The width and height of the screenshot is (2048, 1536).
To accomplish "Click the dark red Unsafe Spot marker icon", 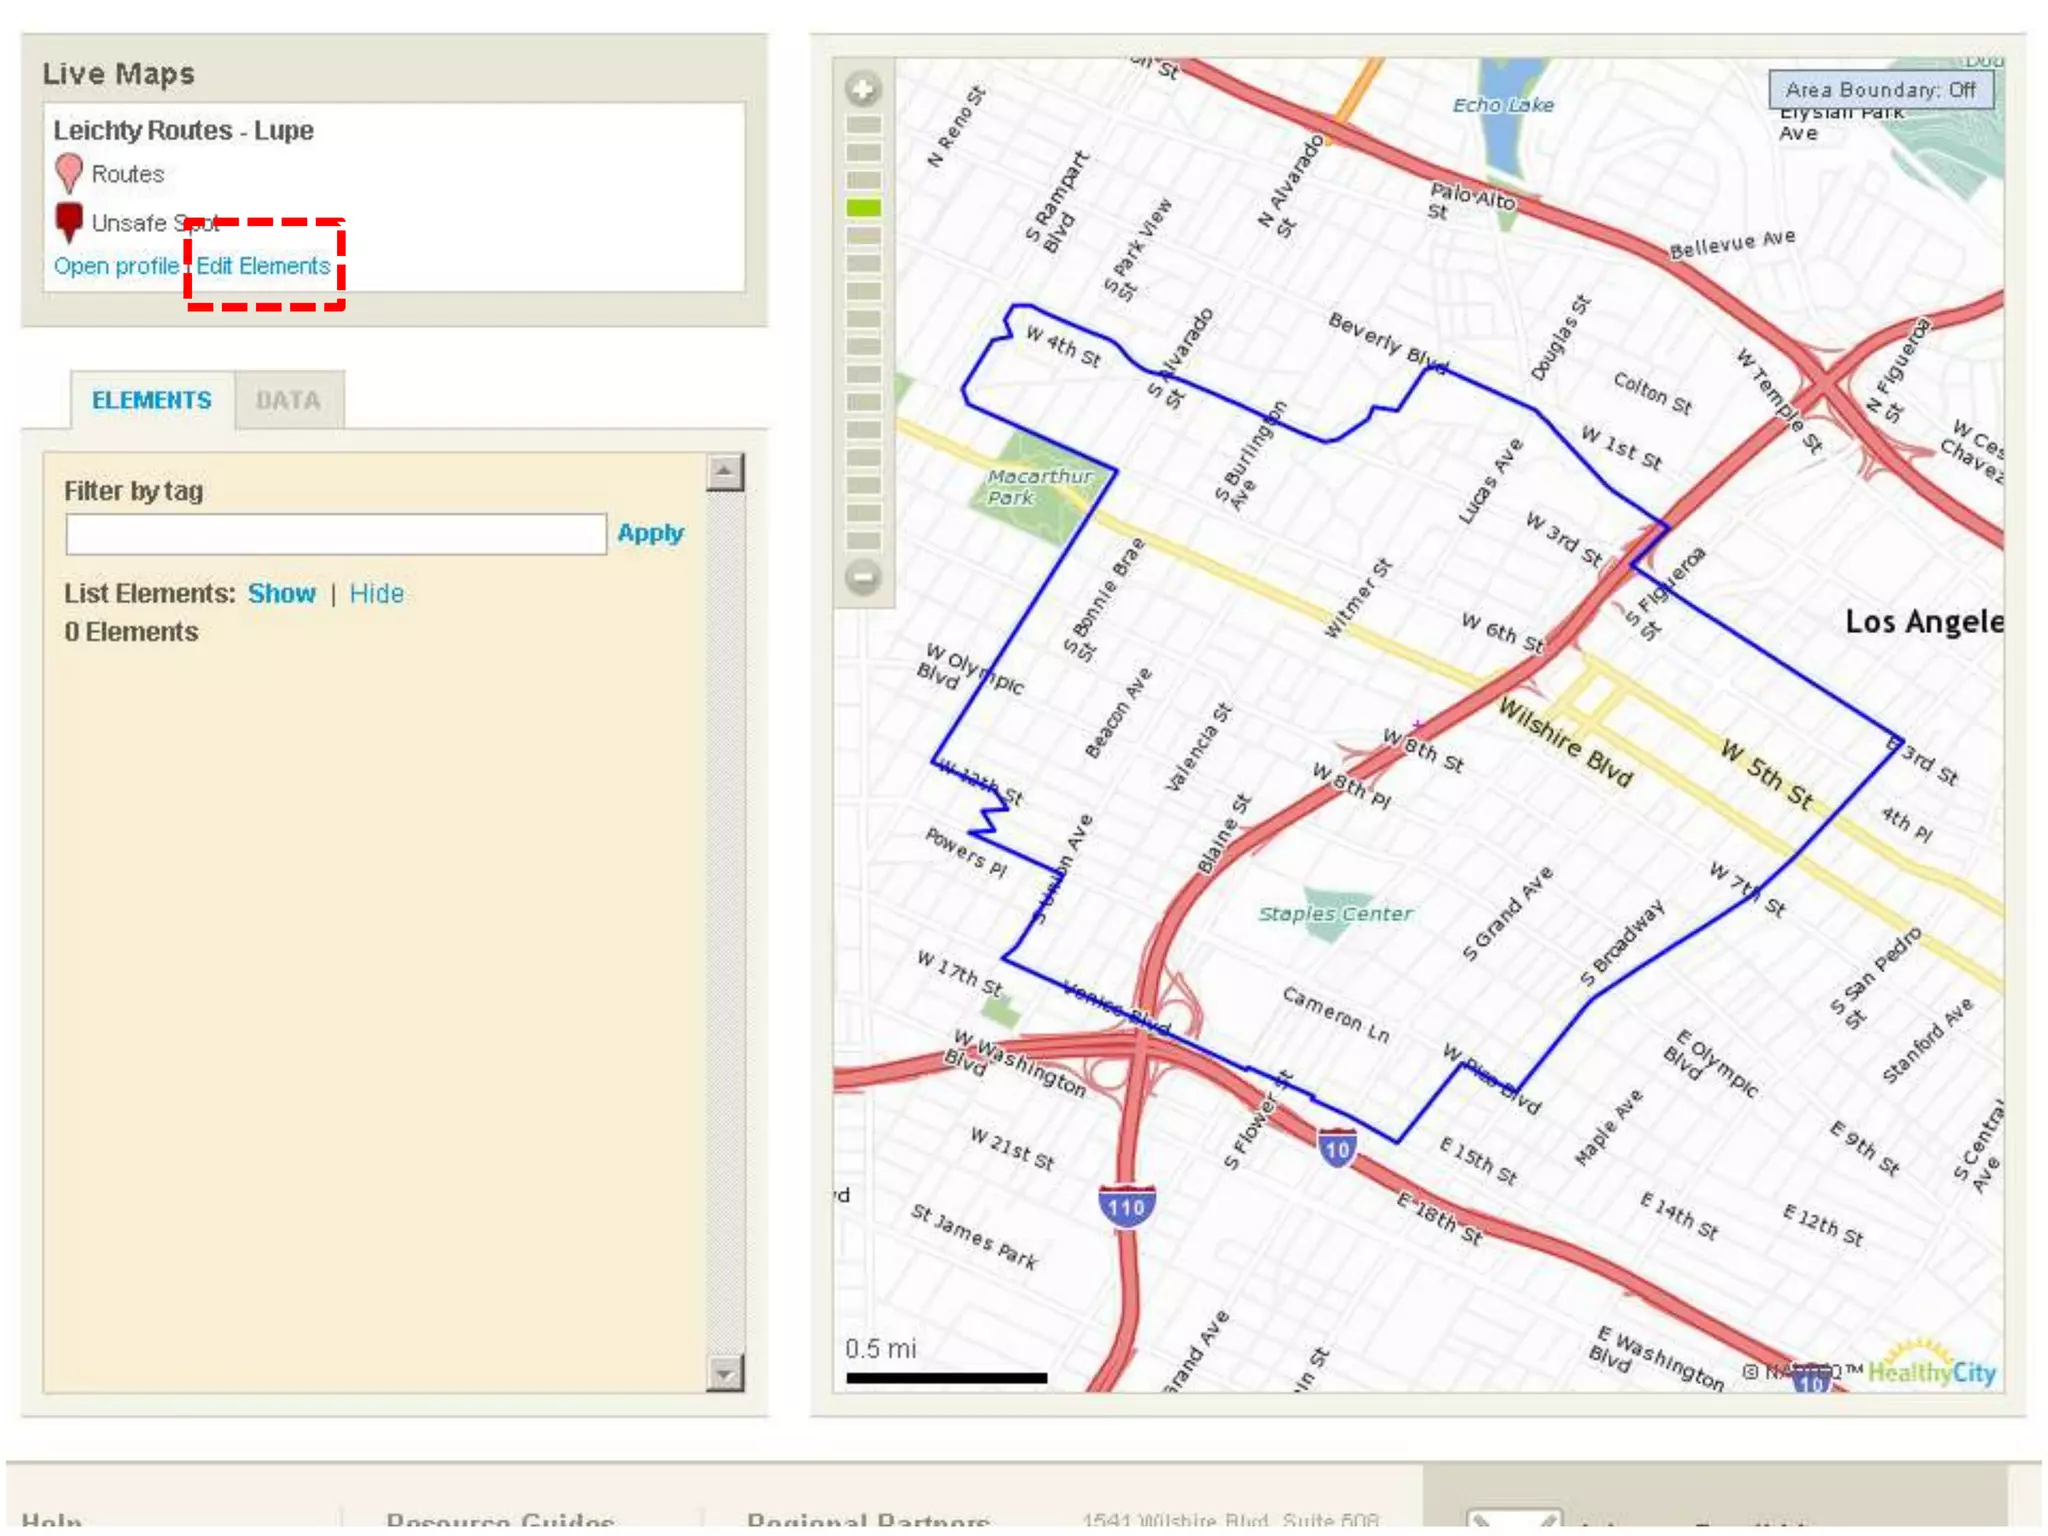I will [69, 222].
